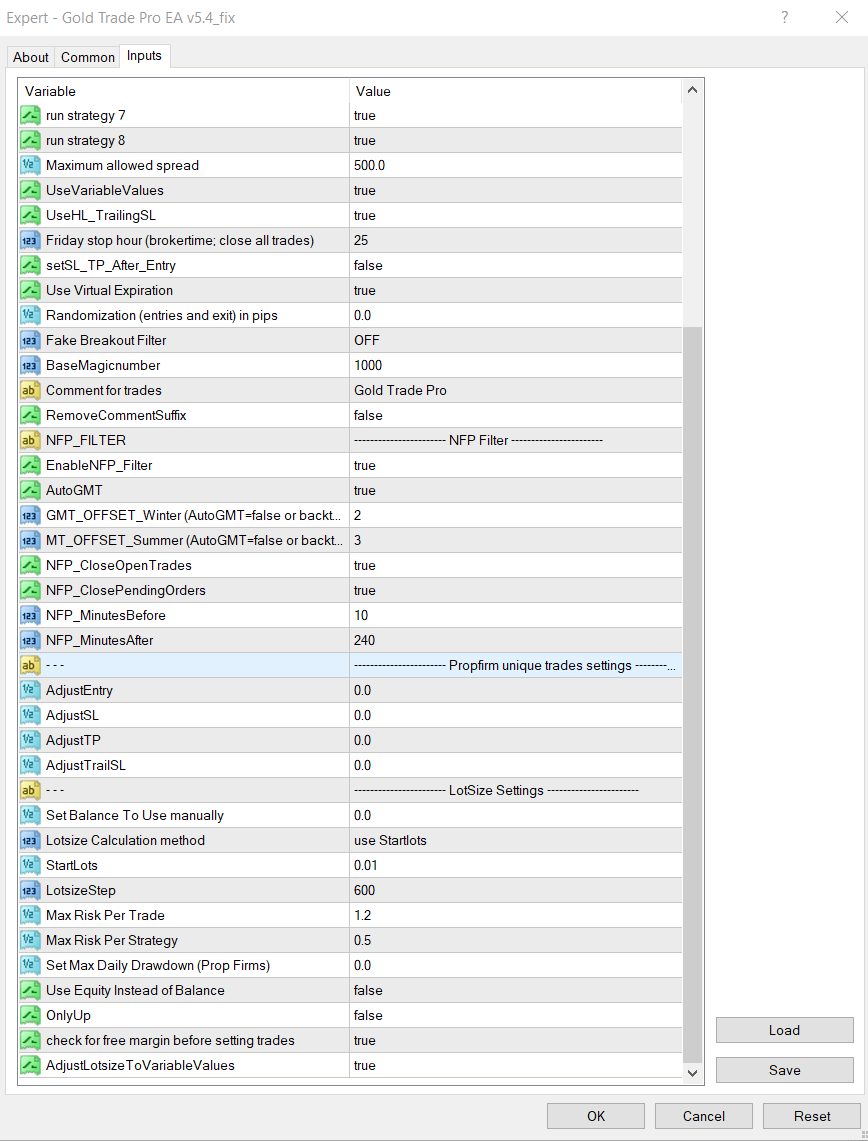Image resolution: width=868 pixels, height=1141 pixels.
Task: Edit the LotsizeStep value 600
Action: pos(515,890)
